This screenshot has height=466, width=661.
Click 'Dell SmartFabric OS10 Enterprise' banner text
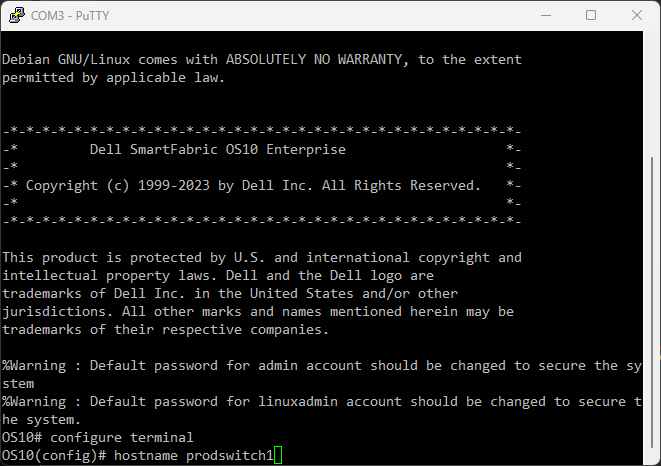coord(217,150)
